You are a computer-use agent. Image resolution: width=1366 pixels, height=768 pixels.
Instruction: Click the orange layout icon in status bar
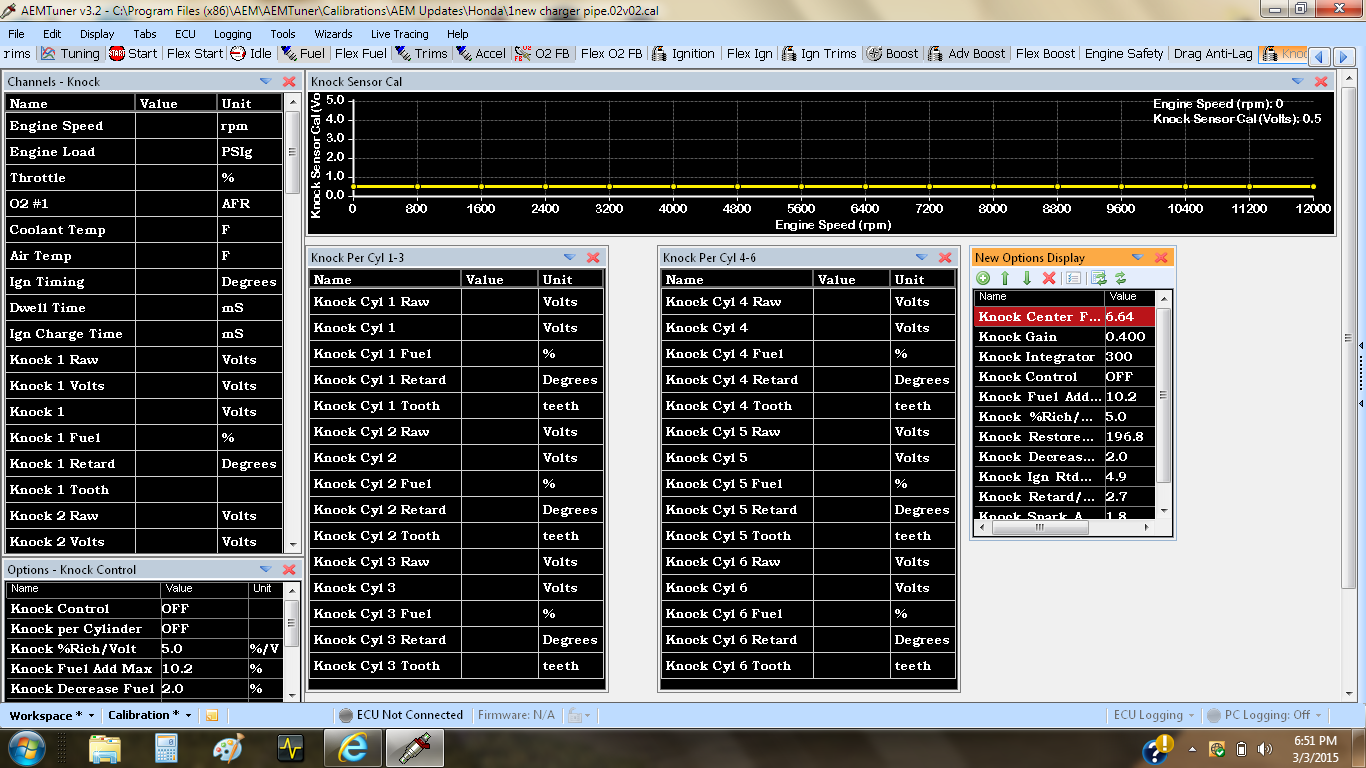click(211, 715)
